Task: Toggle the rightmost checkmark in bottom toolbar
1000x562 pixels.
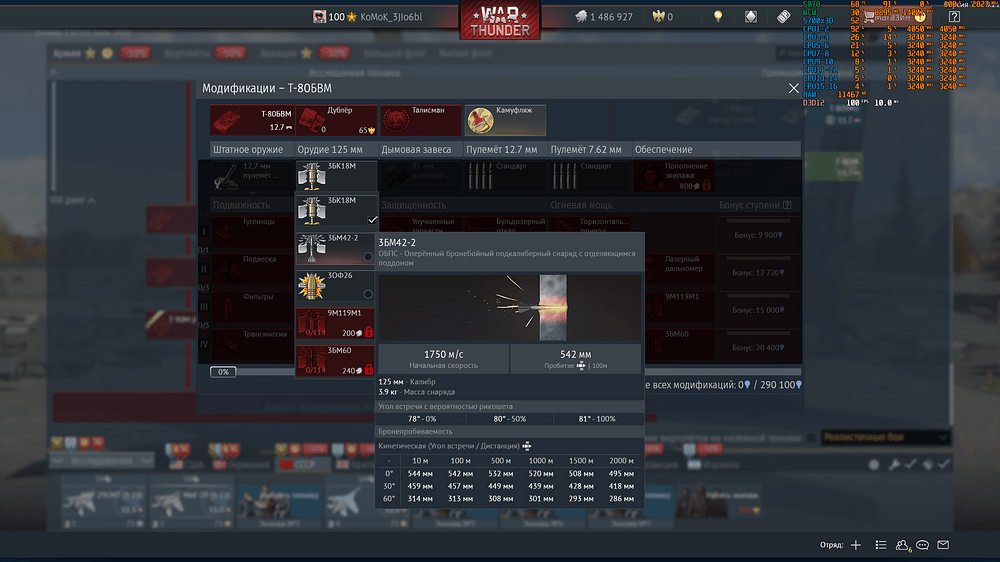Action: (x=944, y=464)
